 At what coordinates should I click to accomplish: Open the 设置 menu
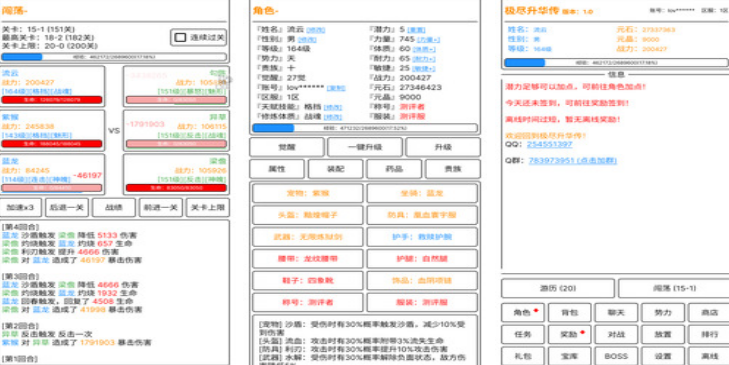tap(663, 356)
